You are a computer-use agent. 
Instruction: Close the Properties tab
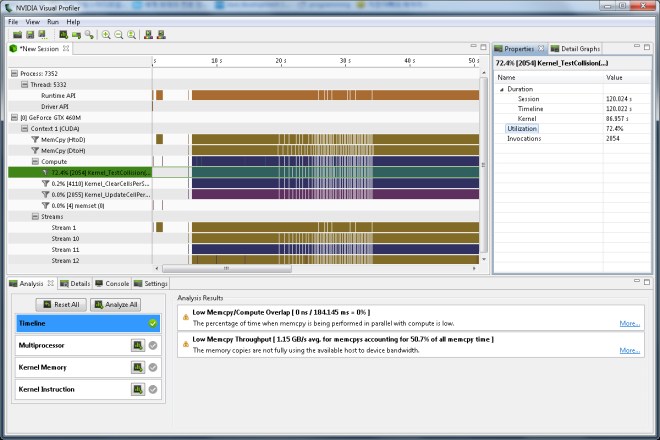point(541,48)
